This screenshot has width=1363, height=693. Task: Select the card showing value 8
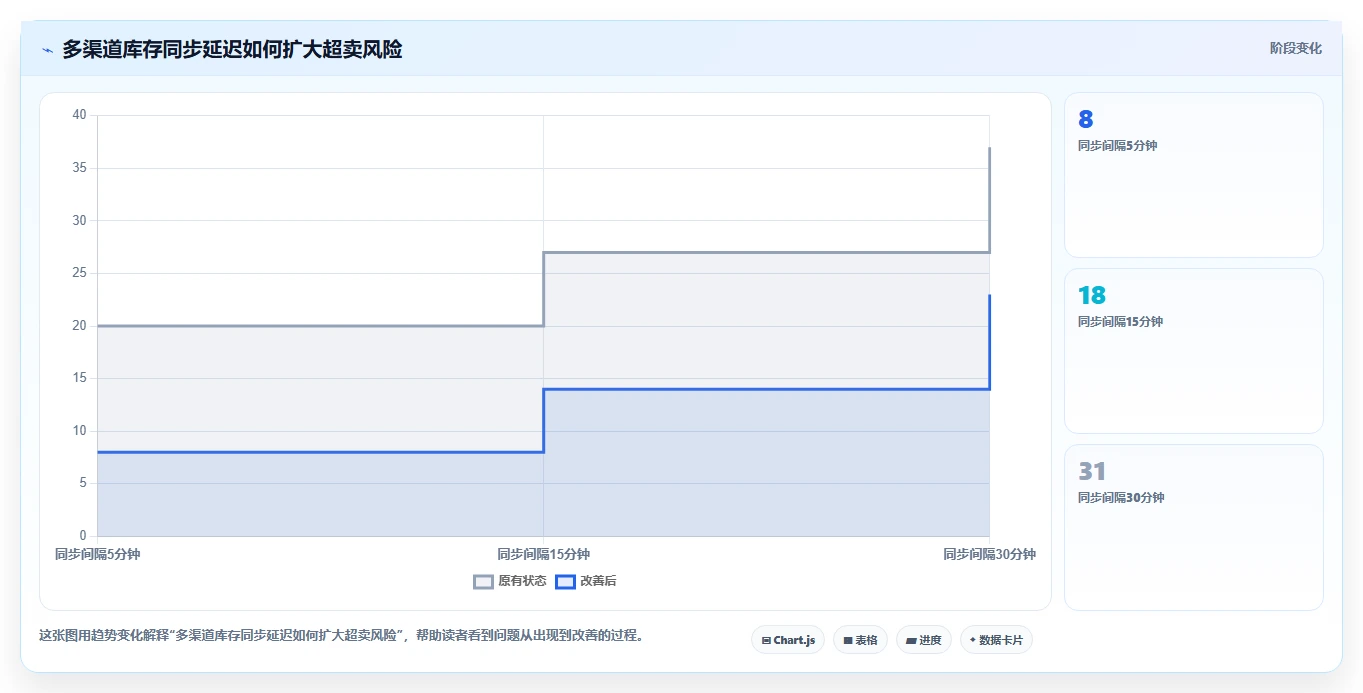[x=1194, y=175]
